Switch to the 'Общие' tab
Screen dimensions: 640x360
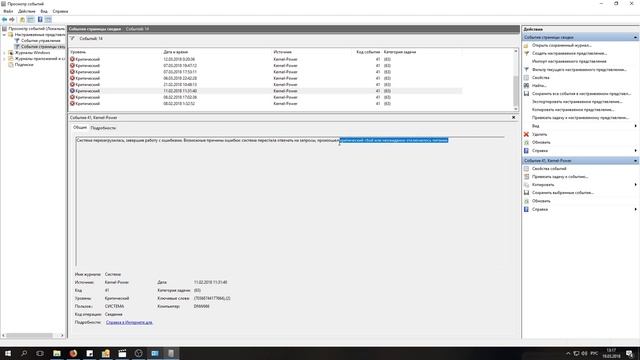point(80,128)
